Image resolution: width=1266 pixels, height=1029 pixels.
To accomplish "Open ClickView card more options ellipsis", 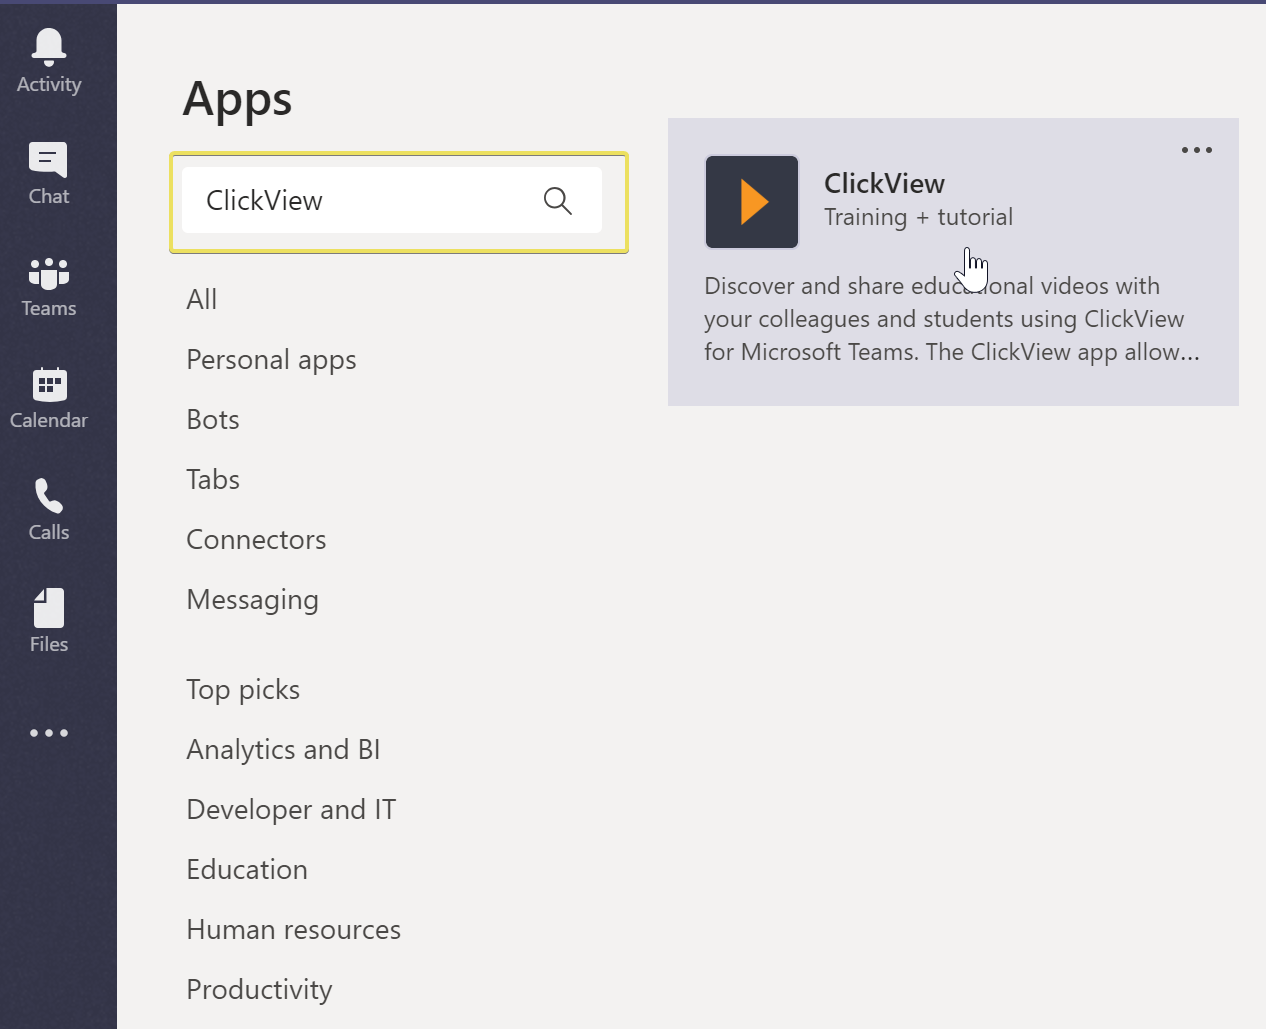I will coord(1197,150).
